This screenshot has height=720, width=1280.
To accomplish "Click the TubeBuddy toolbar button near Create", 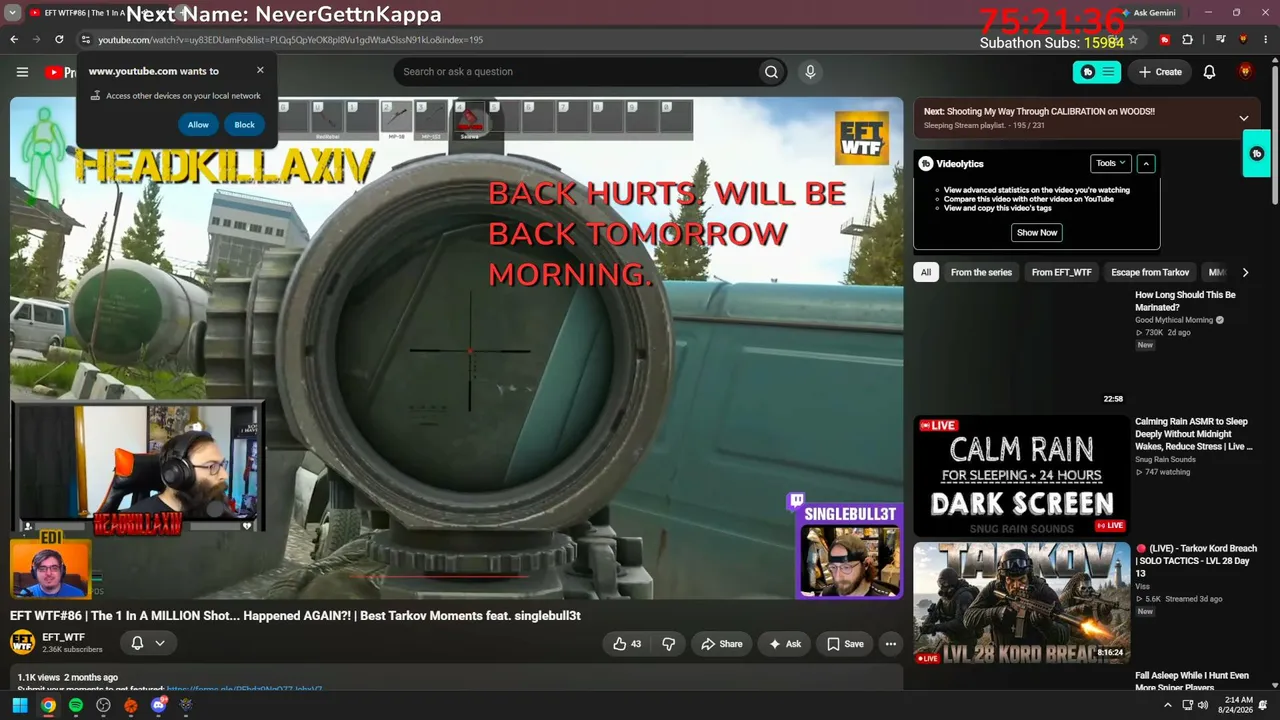I will [1097, 72].
